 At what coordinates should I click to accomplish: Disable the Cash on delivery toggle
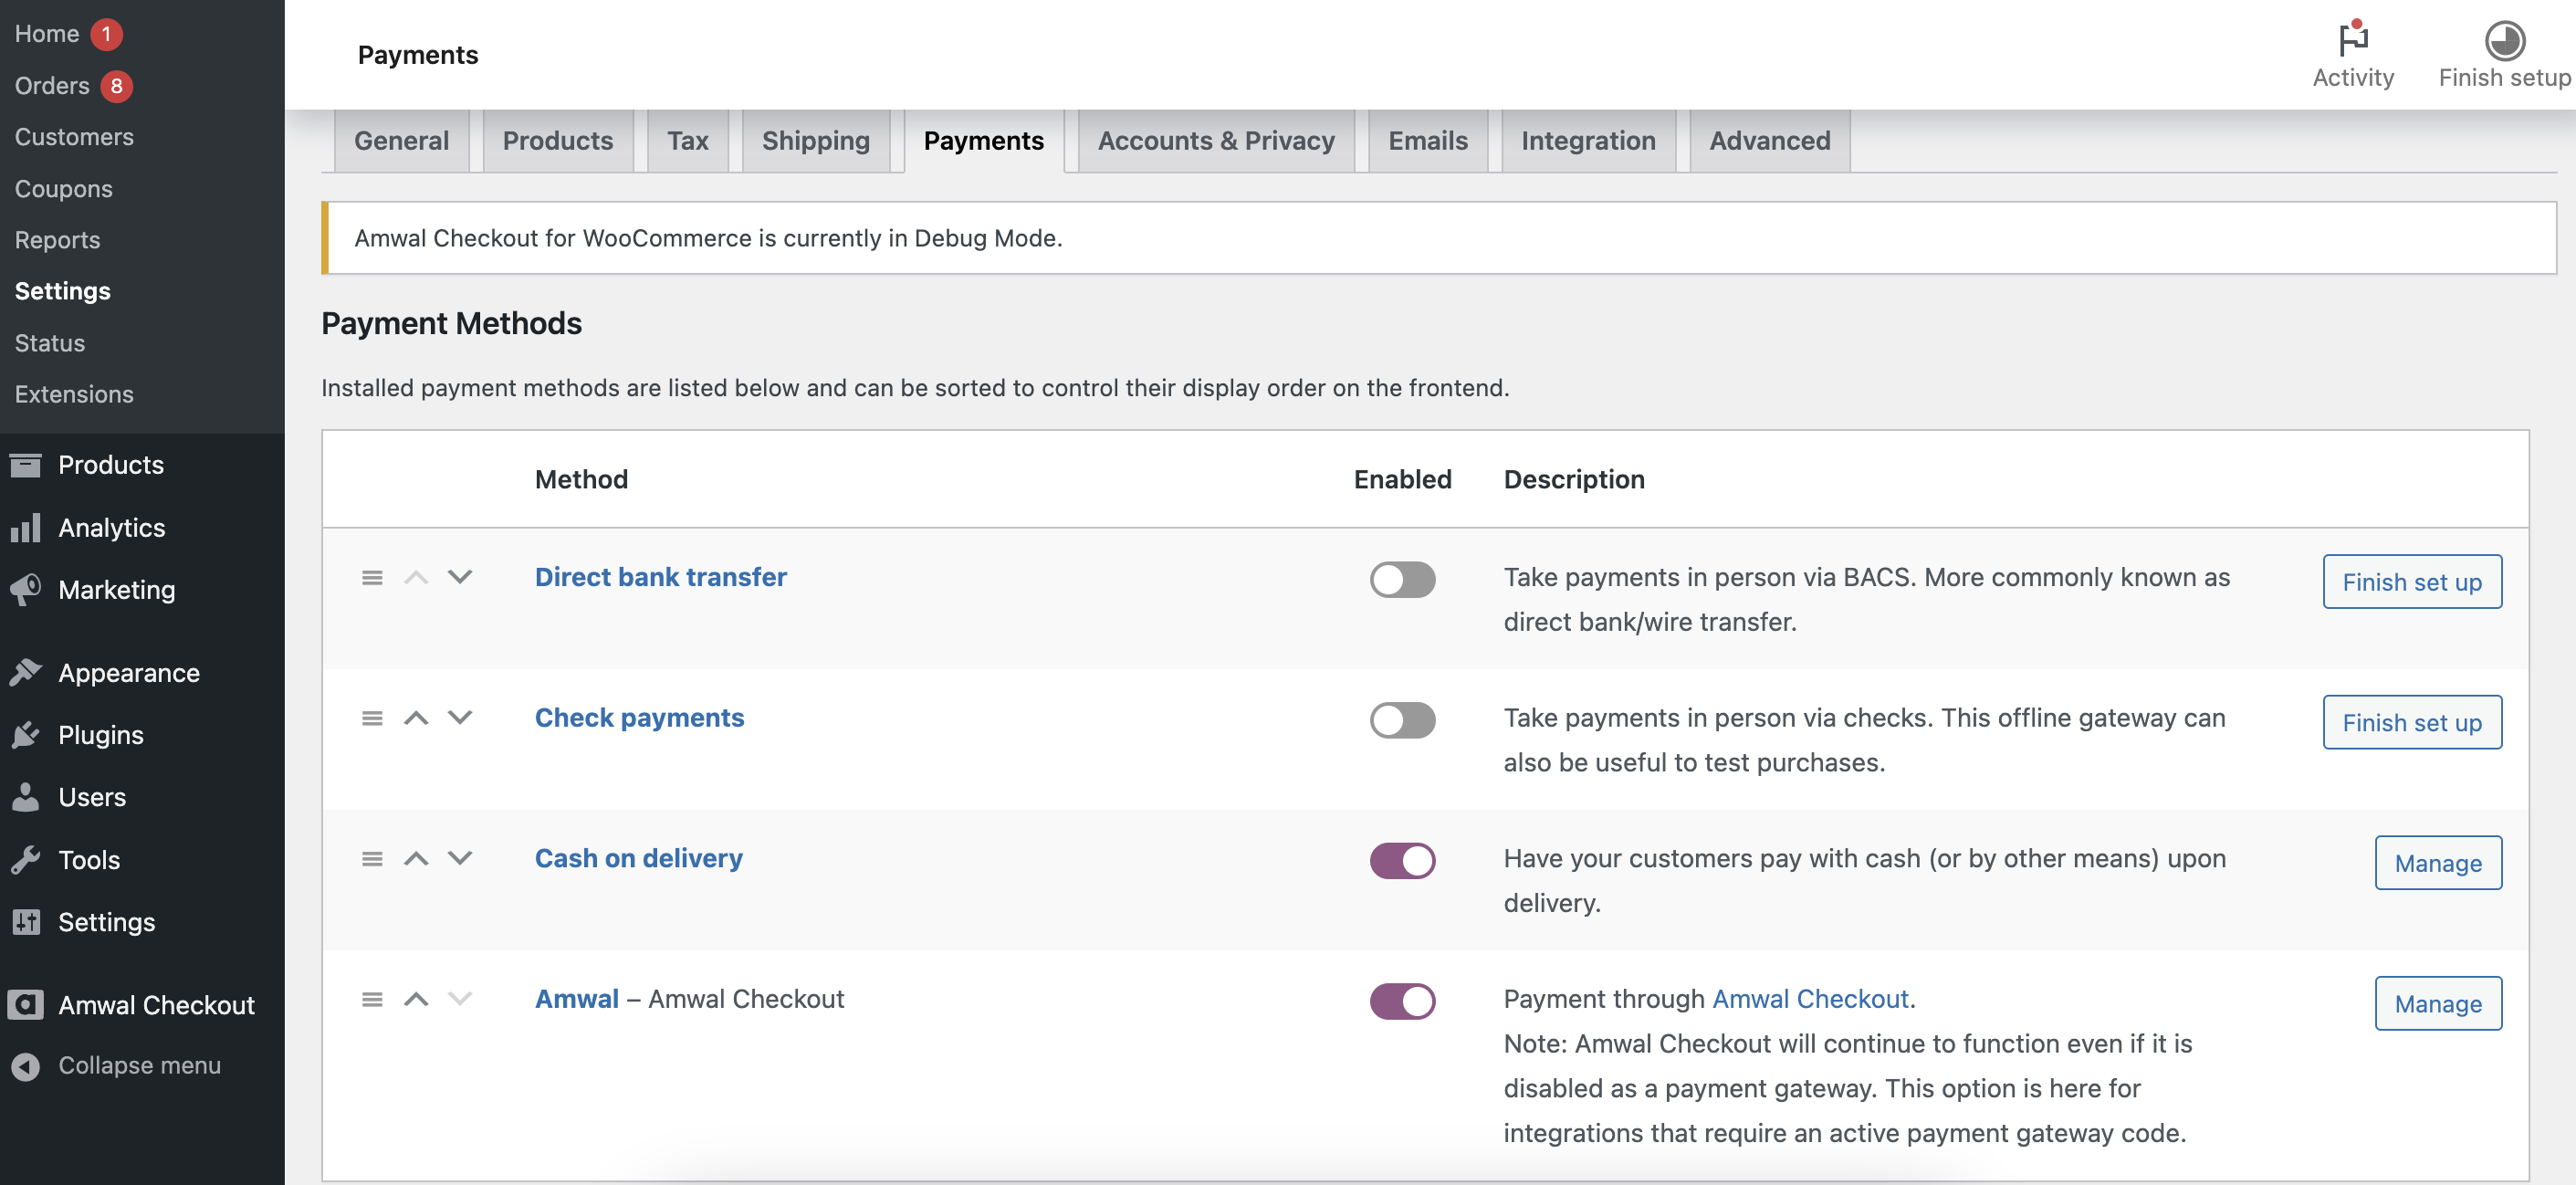click(1401, 860)
